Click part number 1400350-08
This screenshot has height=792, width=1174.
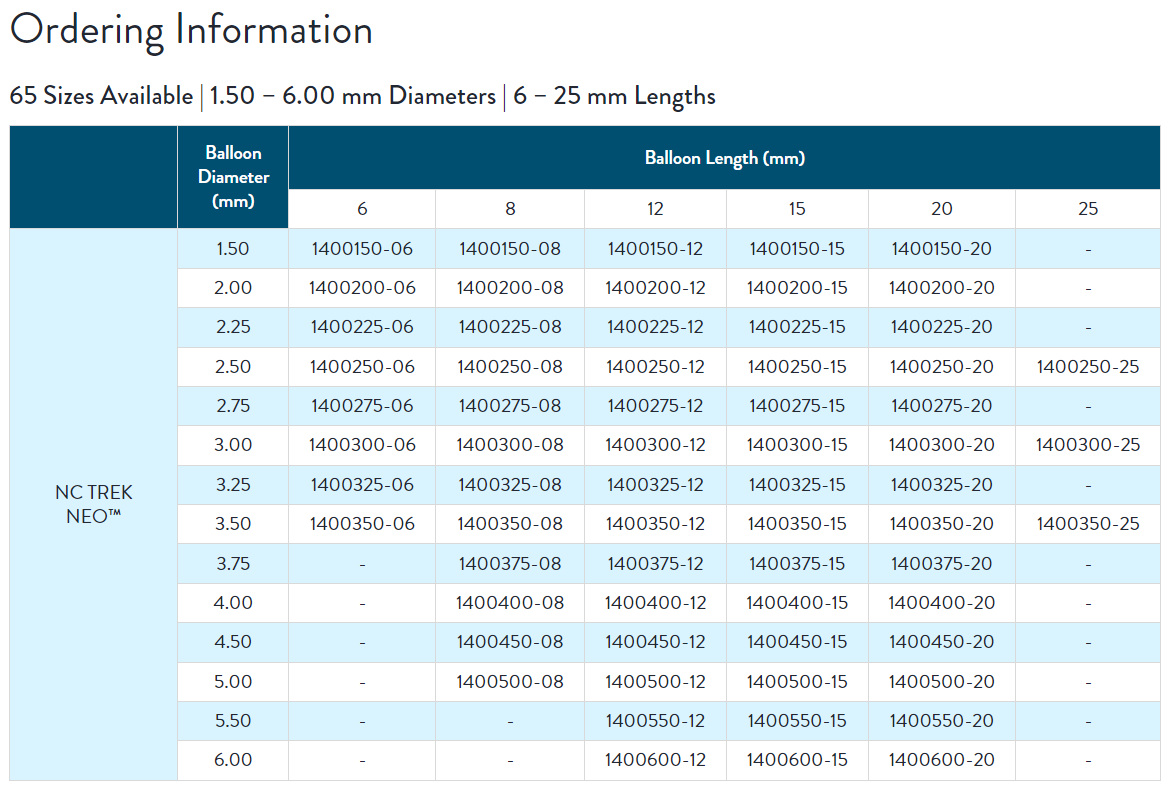(x=510, y=524)
